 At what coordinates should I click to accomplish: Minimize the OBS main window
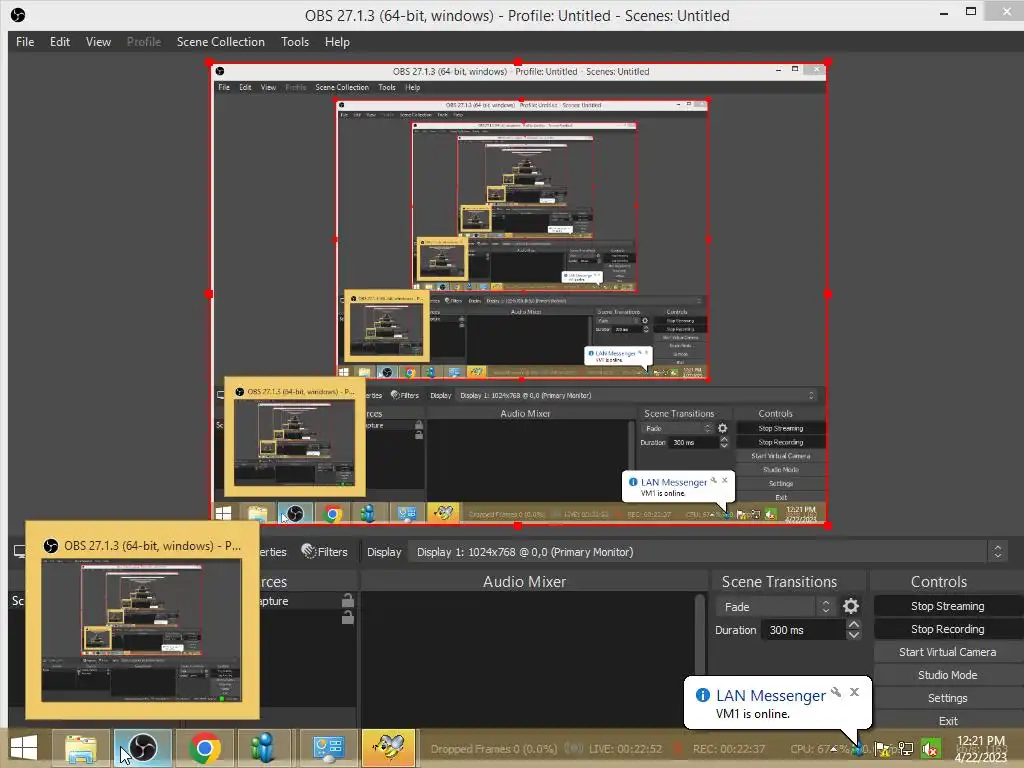944,13
